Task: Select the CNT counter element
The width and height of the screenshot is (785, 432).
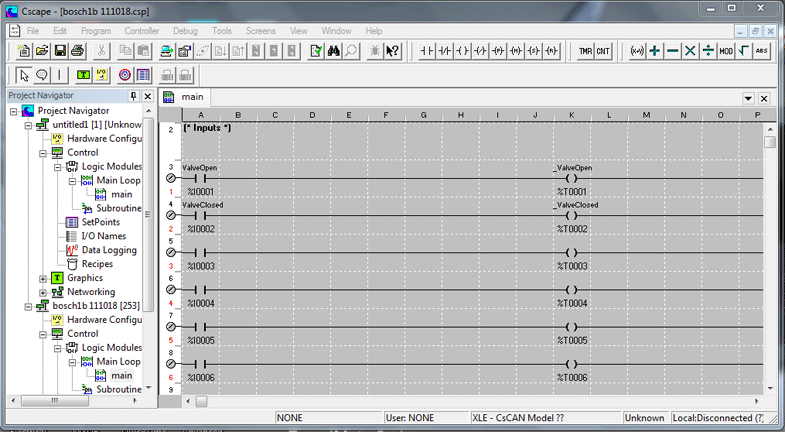Action: (x=603, y=51)
